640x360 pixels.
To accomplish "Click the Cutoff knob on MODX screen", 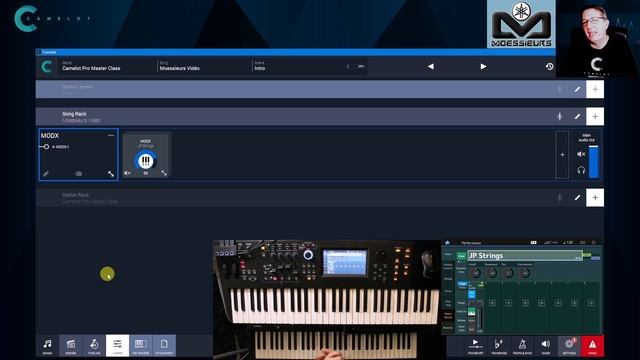I will click(475, 273).
